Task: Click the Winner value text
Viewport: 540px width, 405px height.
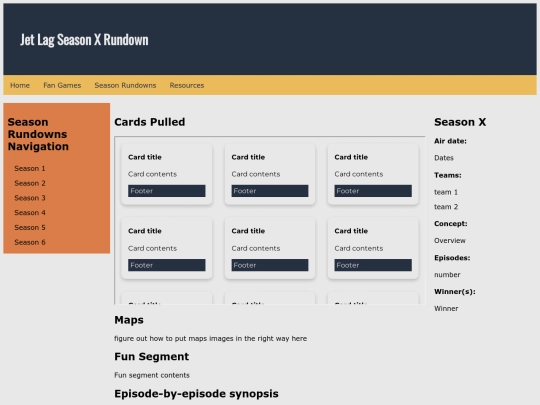Action: coord(446,309)
